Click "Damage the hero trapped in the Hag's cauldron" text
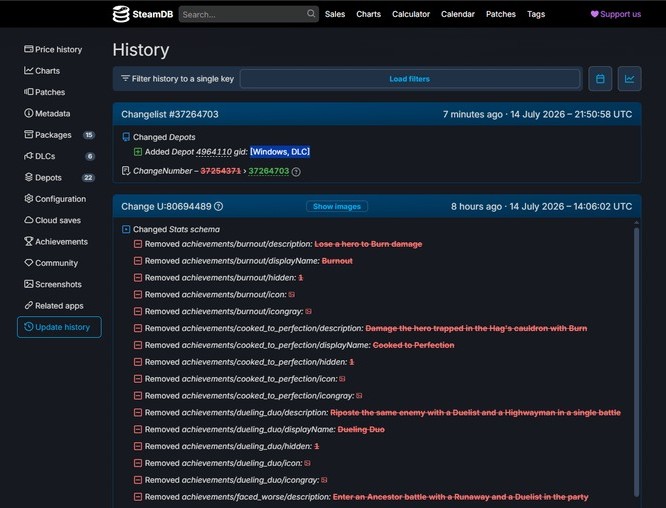The height and width of the screenshot is (508, 666). (476, 328)
